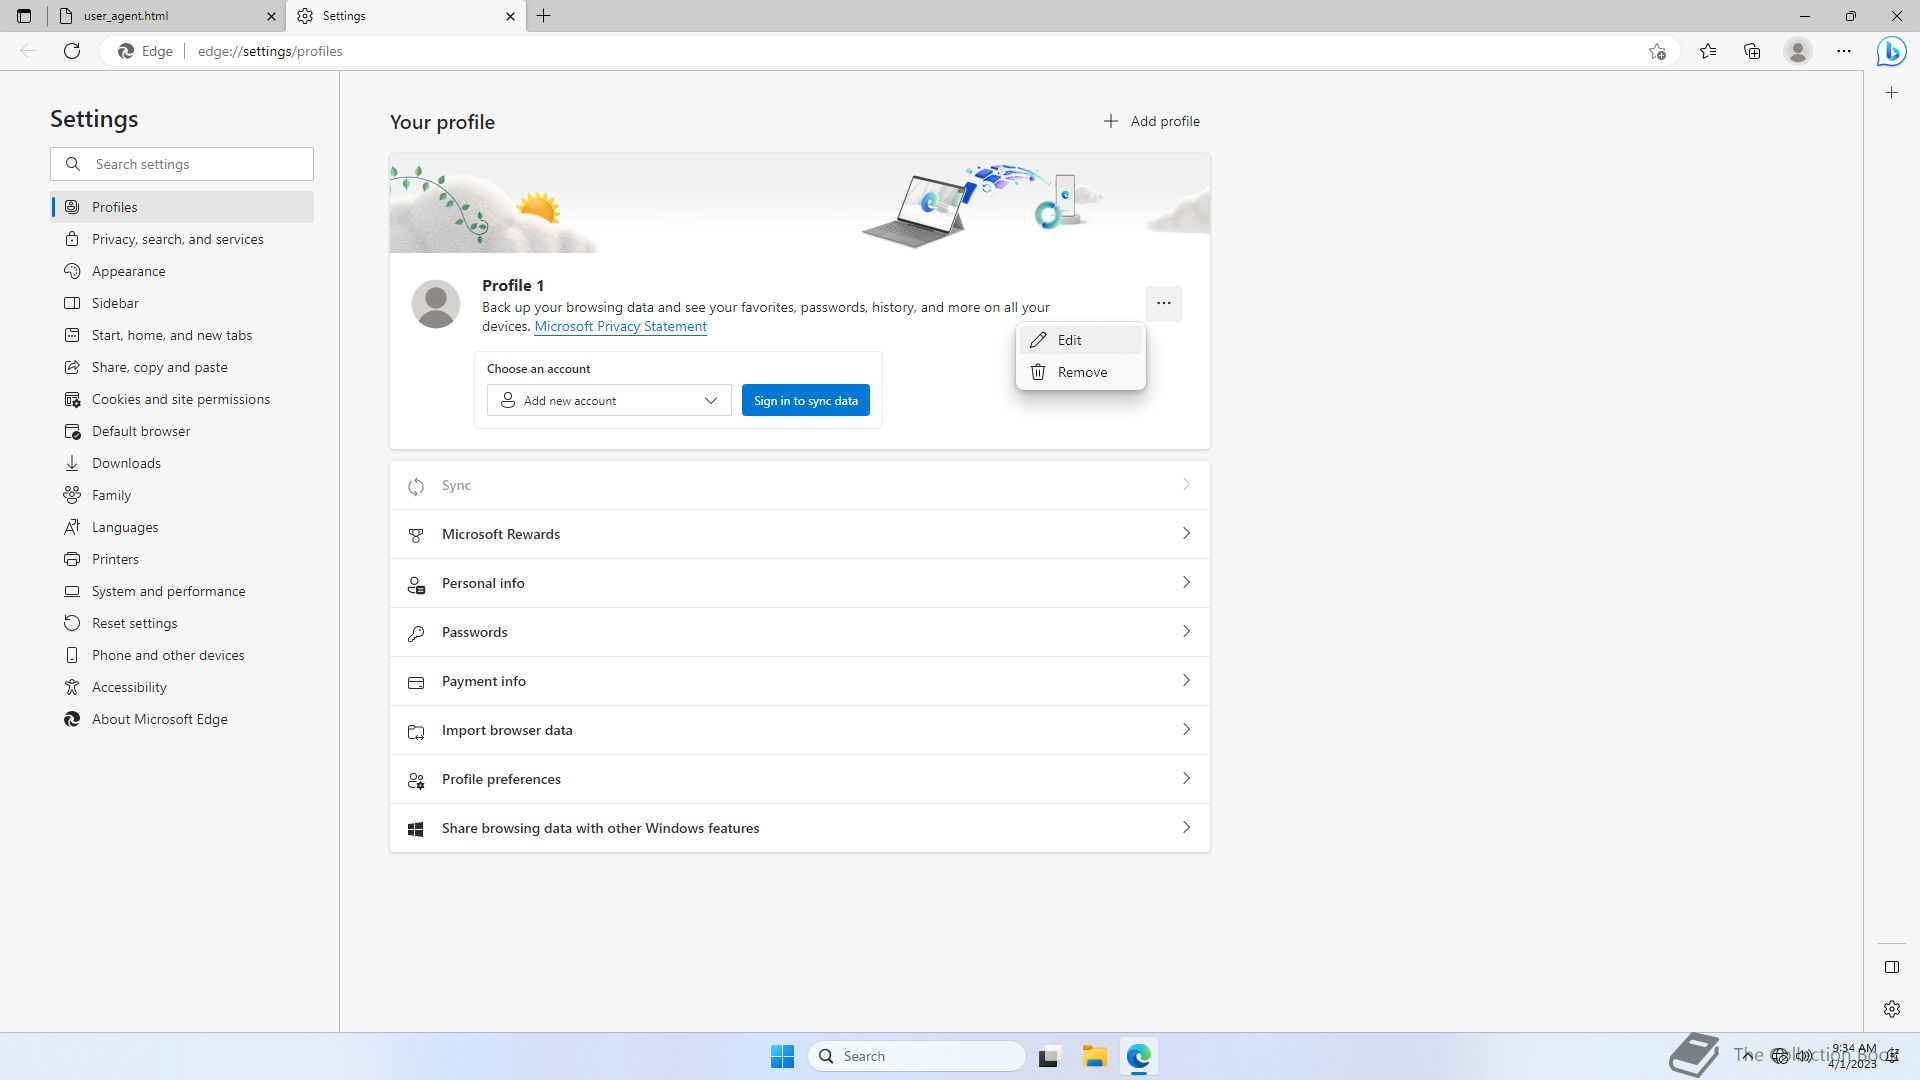Image resolution: width=1920 pixels, height=1080 pixels.
Task: Open the Settings and more ellipsis menu
Action: pyautogui.click(x=1844, y=51)
